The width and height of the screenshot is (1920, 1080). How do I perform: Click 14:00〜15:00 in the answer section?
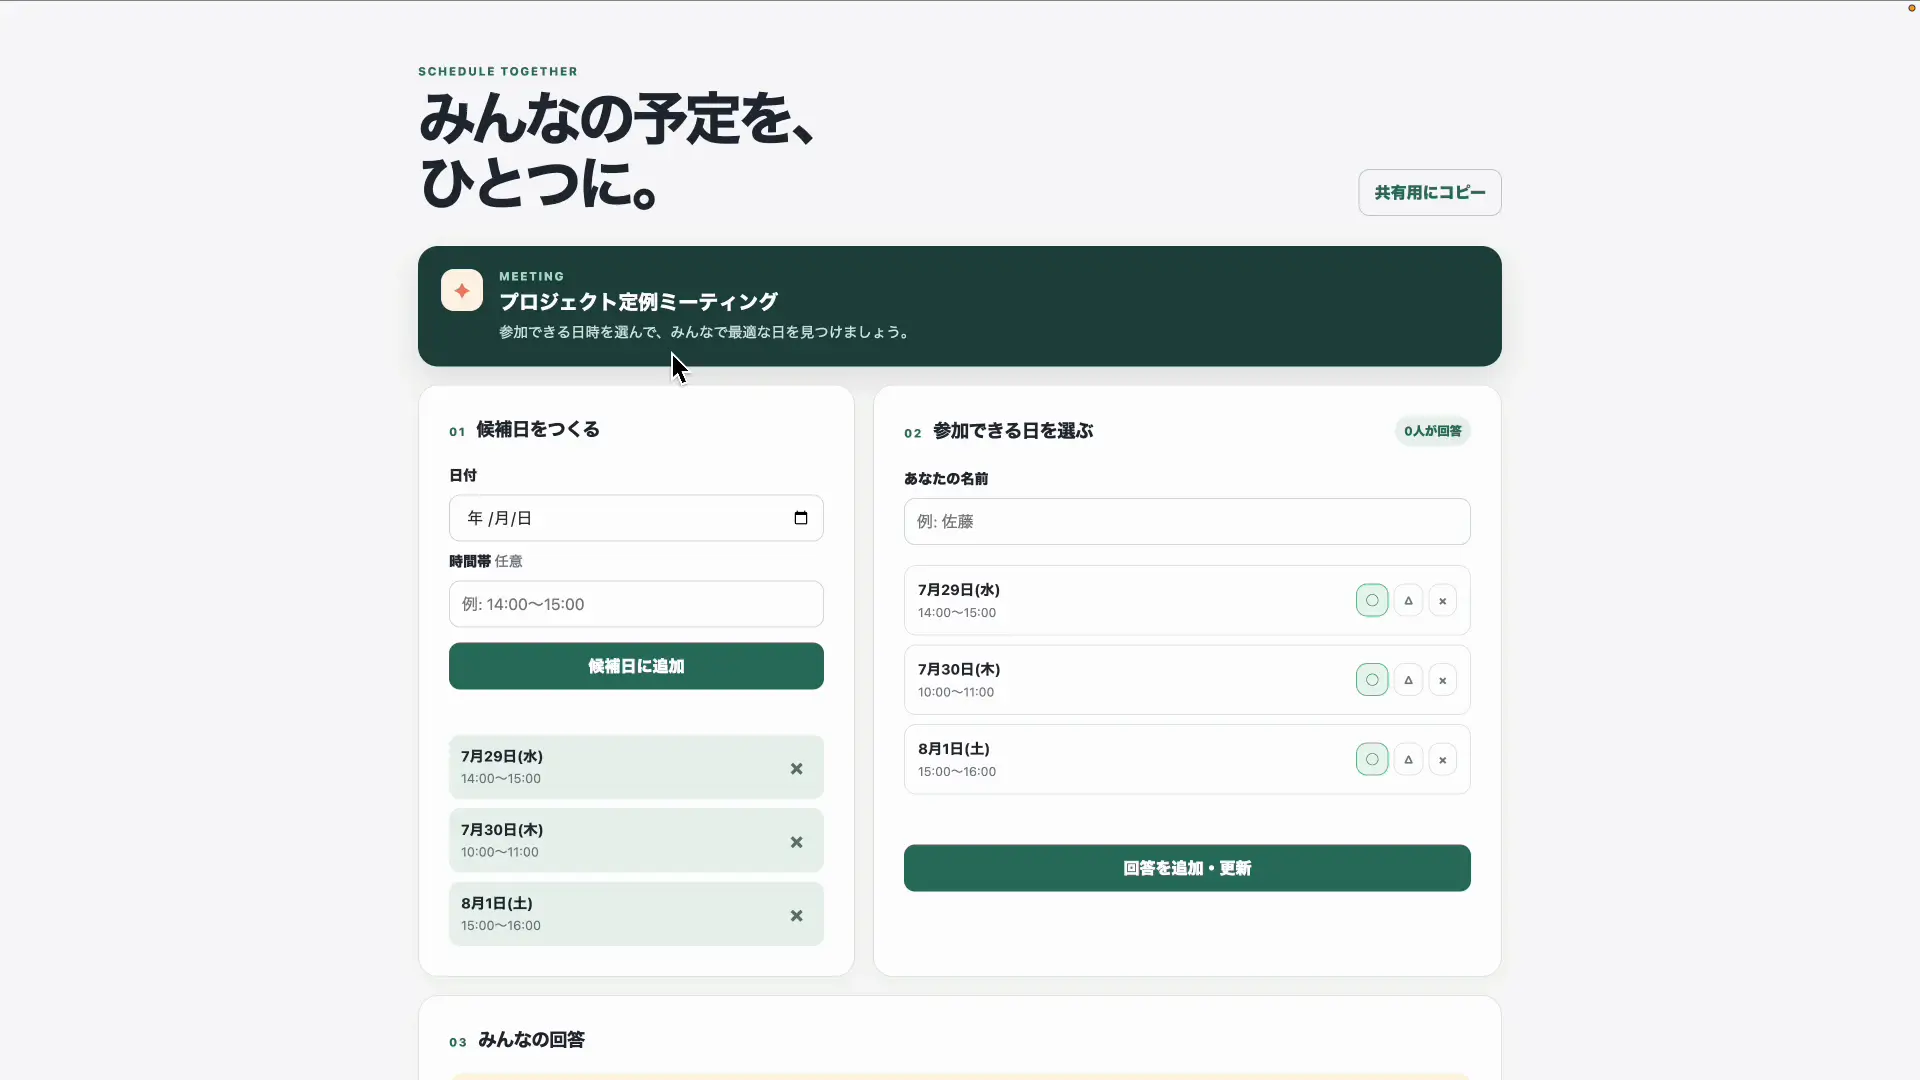click(957, 613)
